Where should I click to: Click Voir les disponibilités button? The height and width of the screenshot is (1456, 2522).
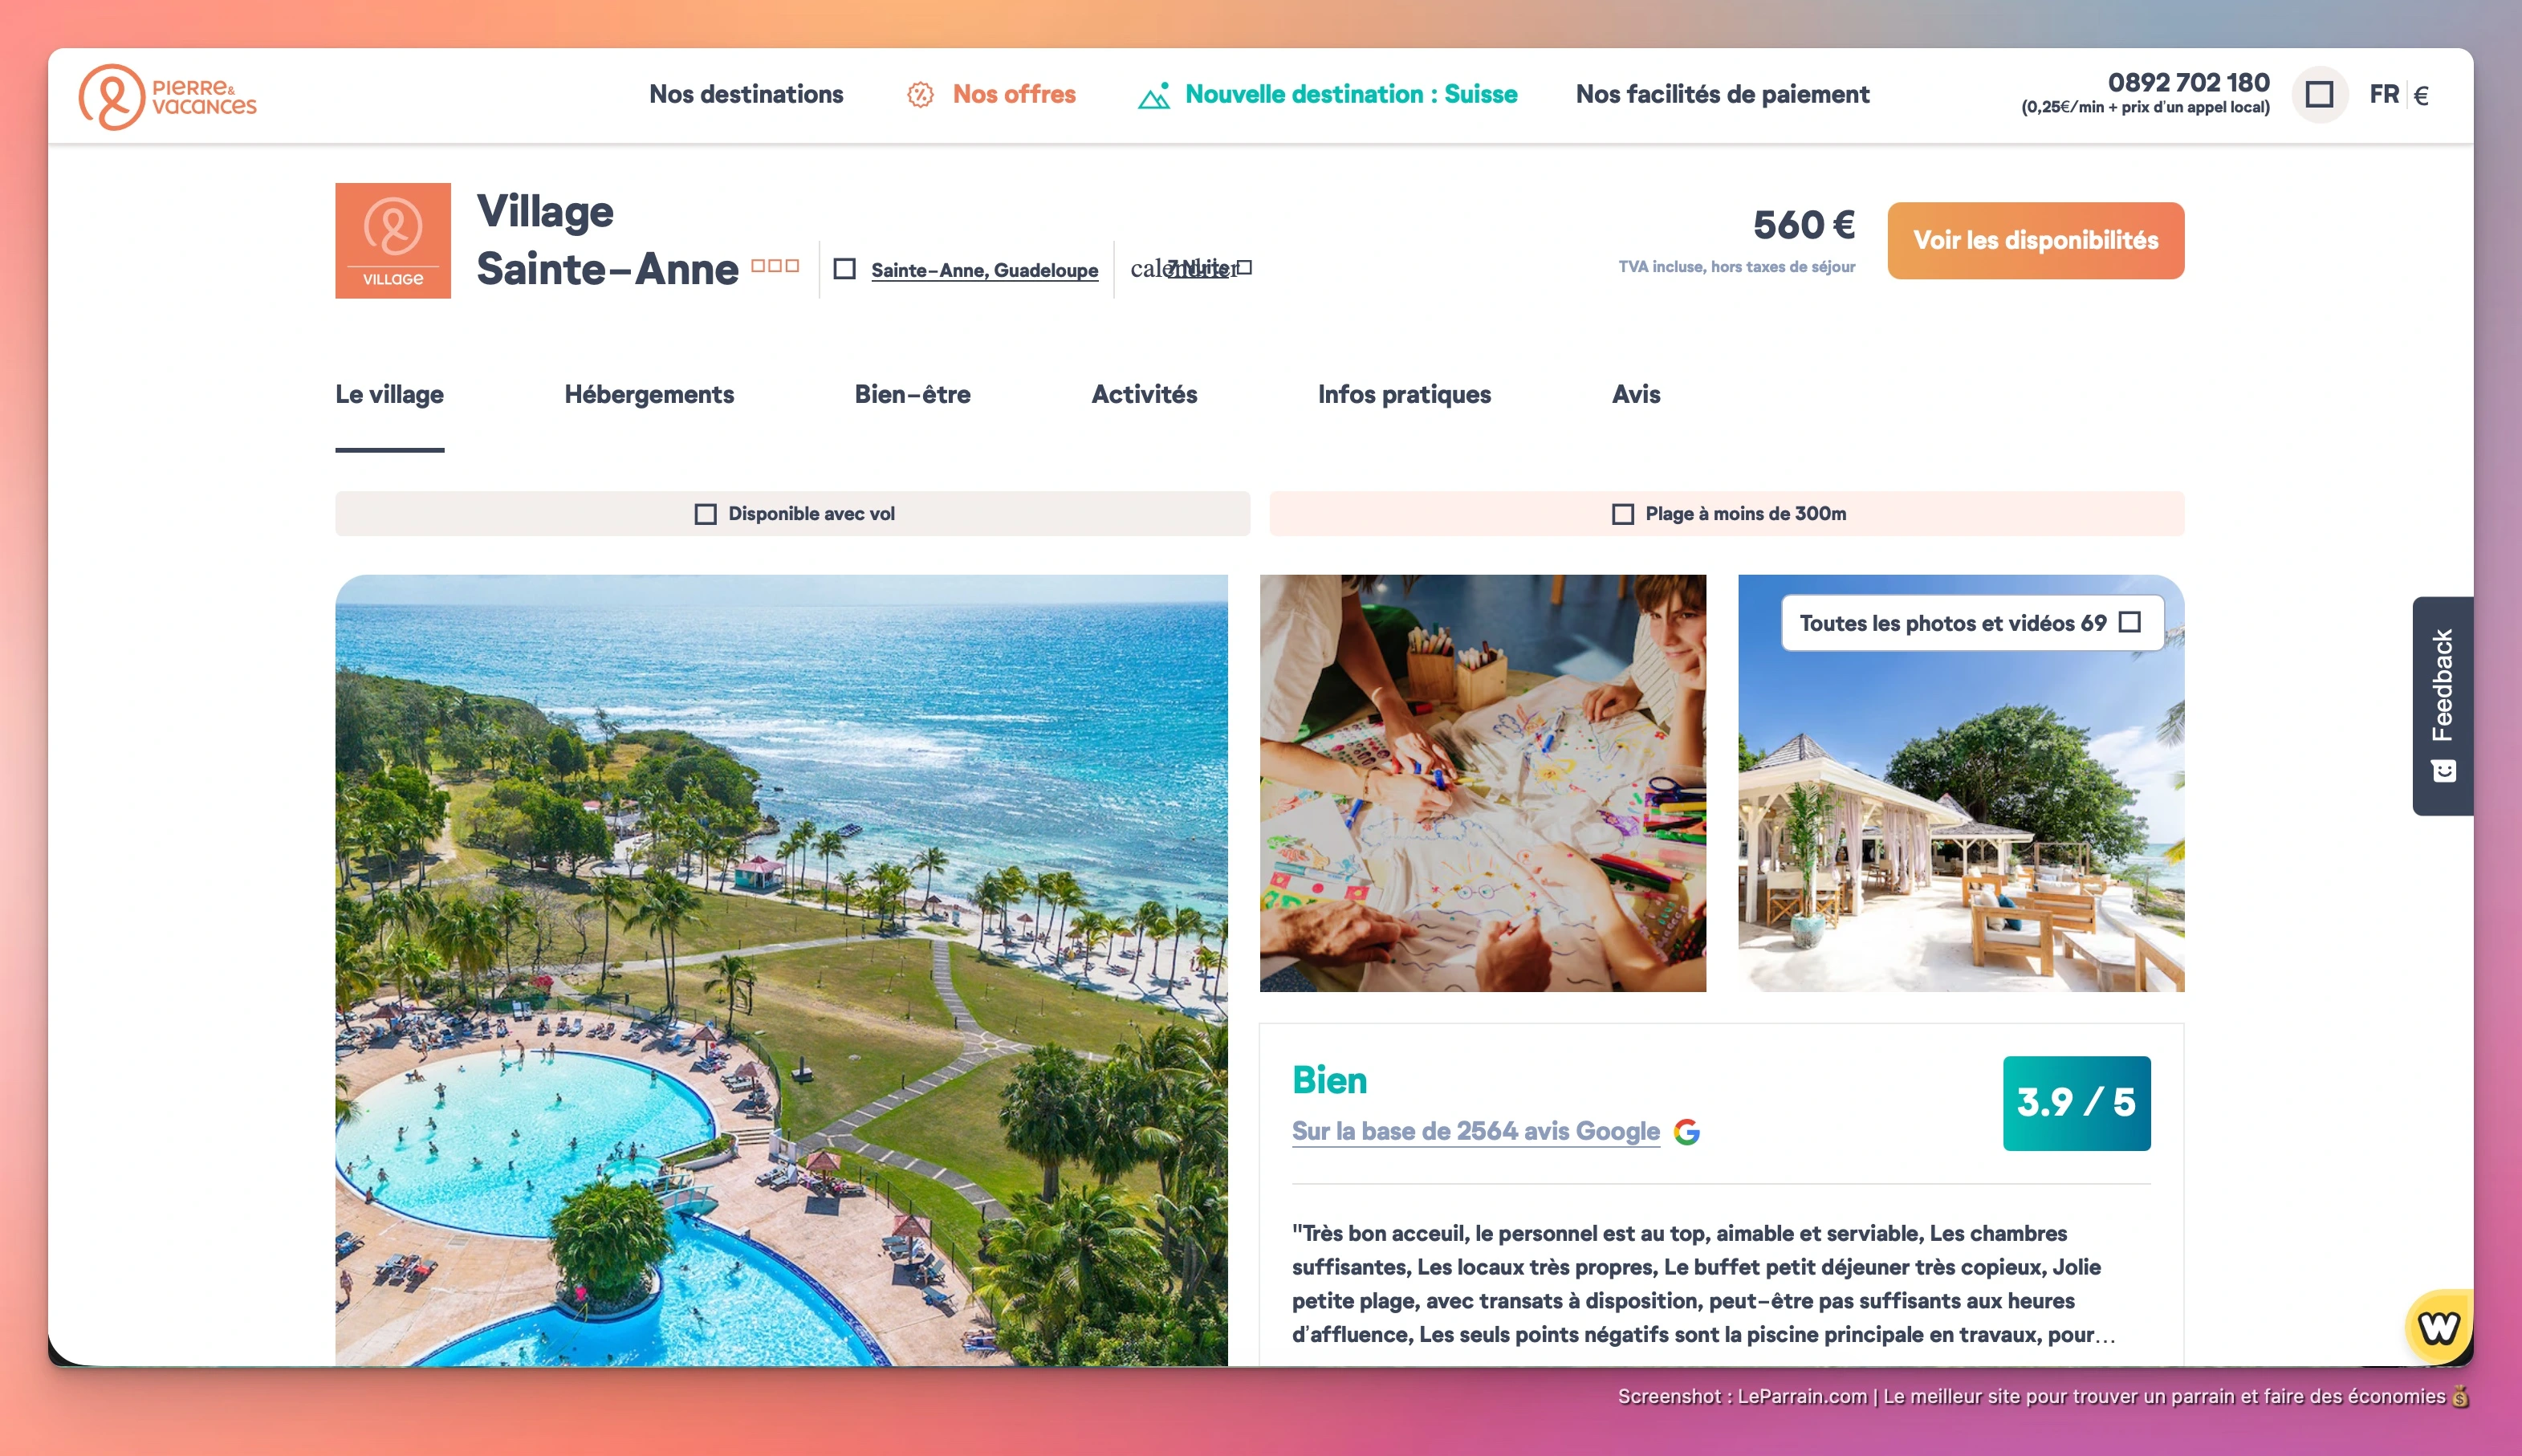click(x=2035, y=240)
